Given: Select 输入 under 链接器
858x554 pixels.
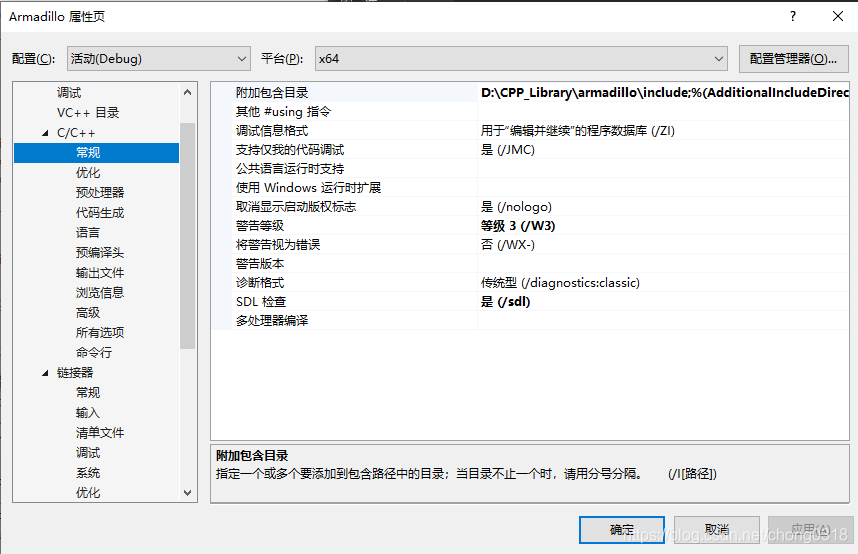Looking at the screenshot, I should click(88, 413).
